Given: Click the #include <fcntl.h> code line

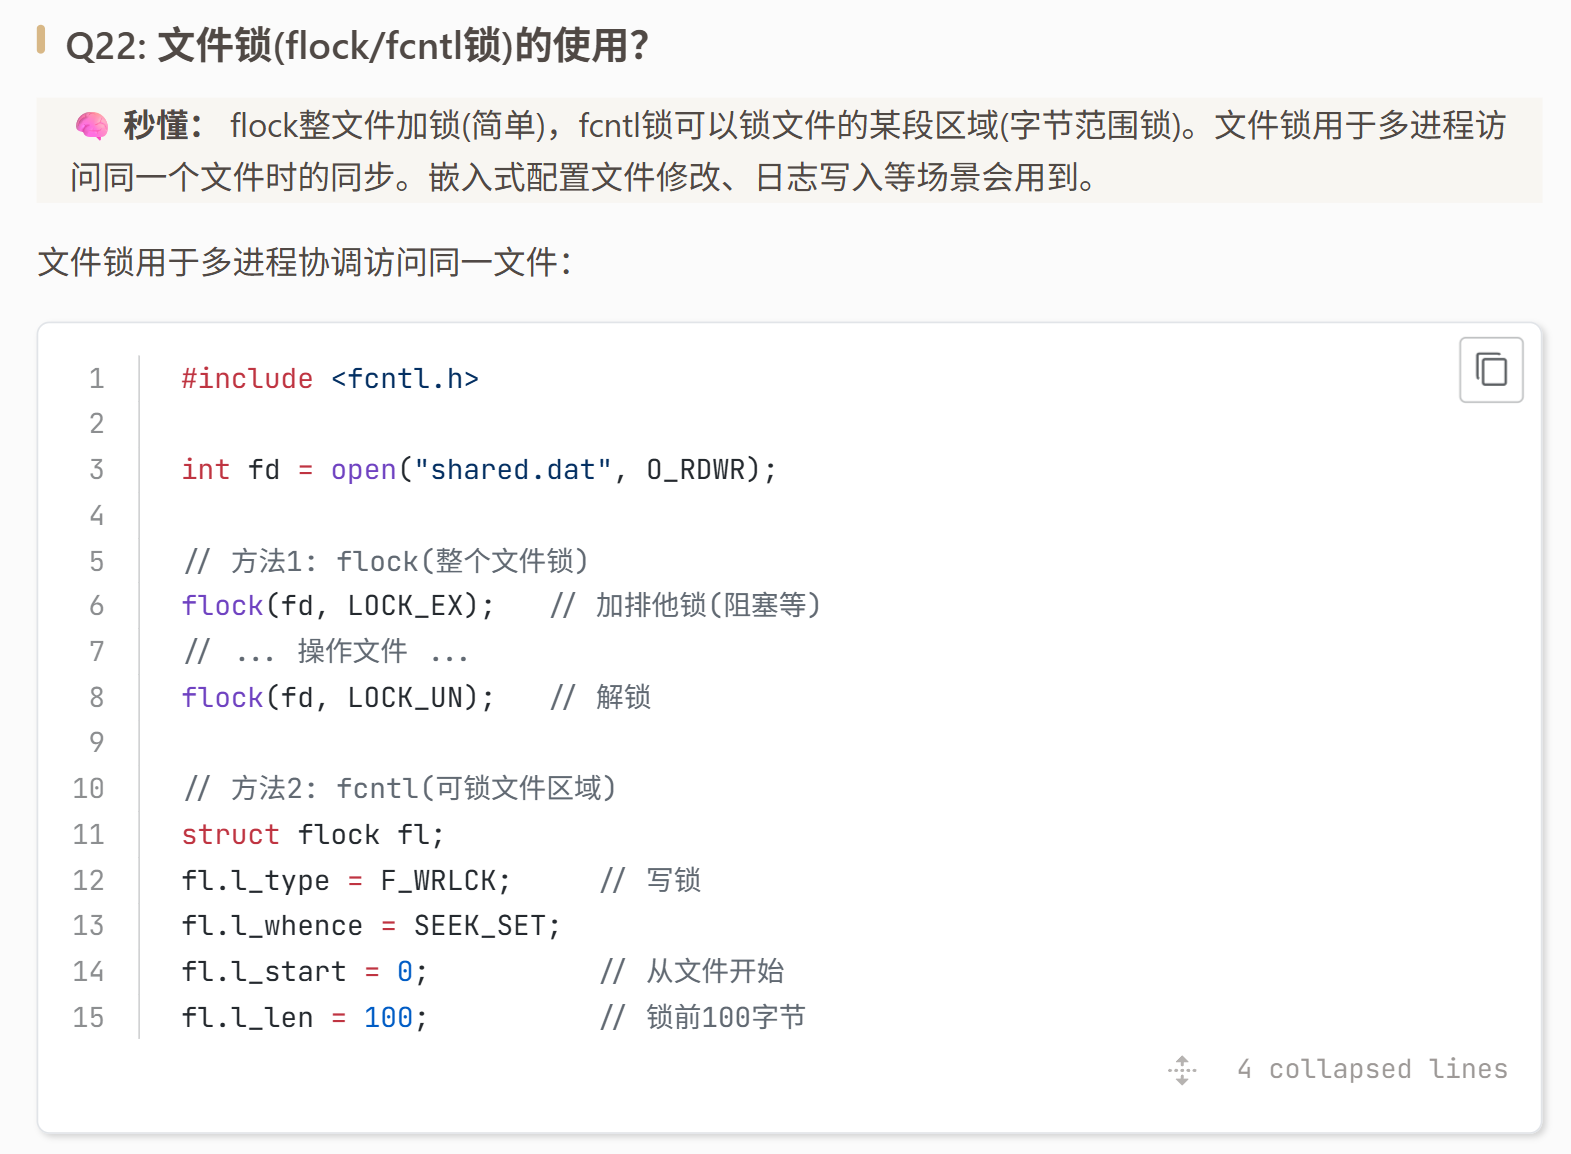Looking at the screenshot, I should [330, 378].
